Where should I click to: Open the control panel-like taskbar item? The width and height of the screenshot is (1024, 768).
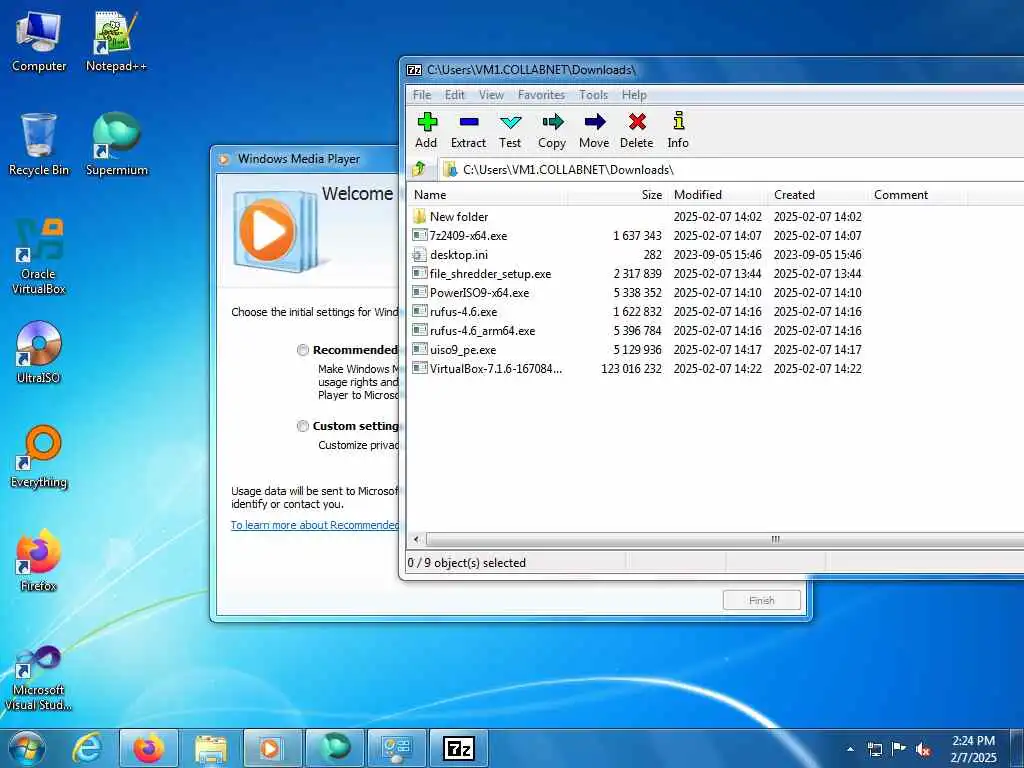point(396,748)
